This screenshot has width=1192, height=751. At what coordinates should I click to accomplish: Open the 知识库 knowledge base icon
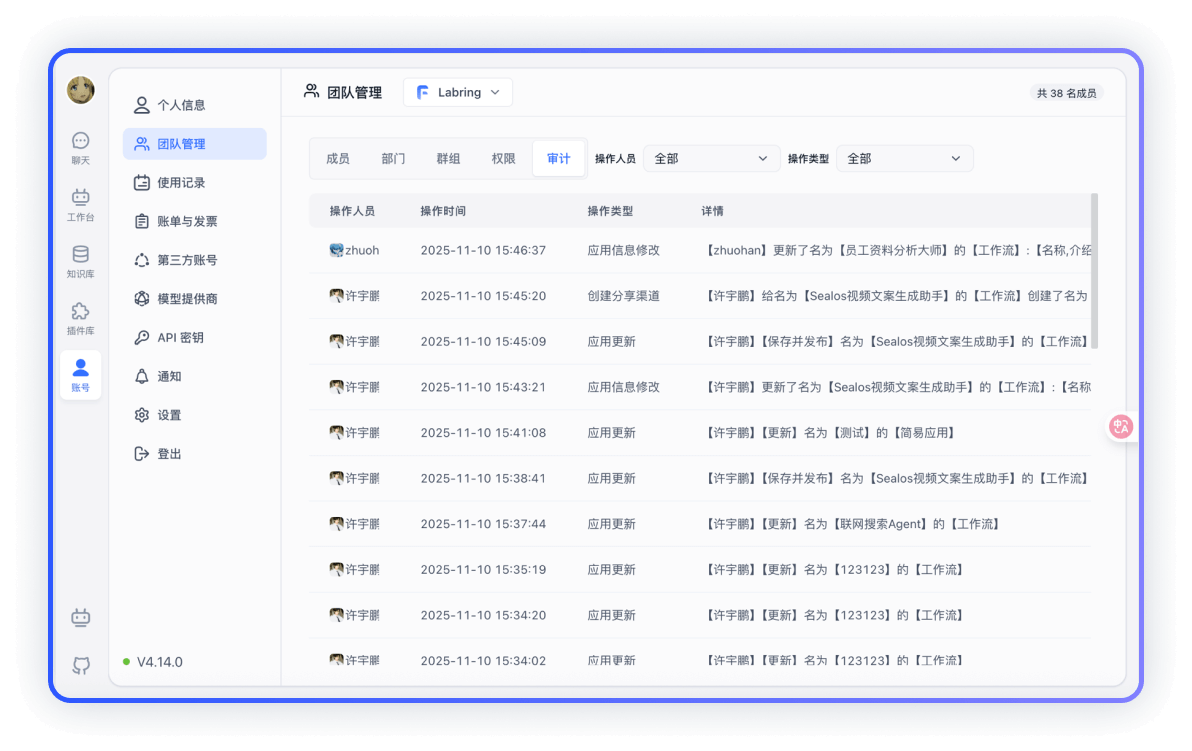[x=80, y=261]
